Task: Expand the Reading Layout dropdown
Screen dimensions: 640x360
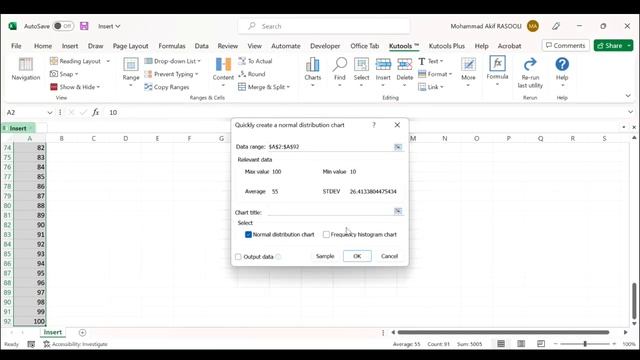Action: (x=108, y=61)
